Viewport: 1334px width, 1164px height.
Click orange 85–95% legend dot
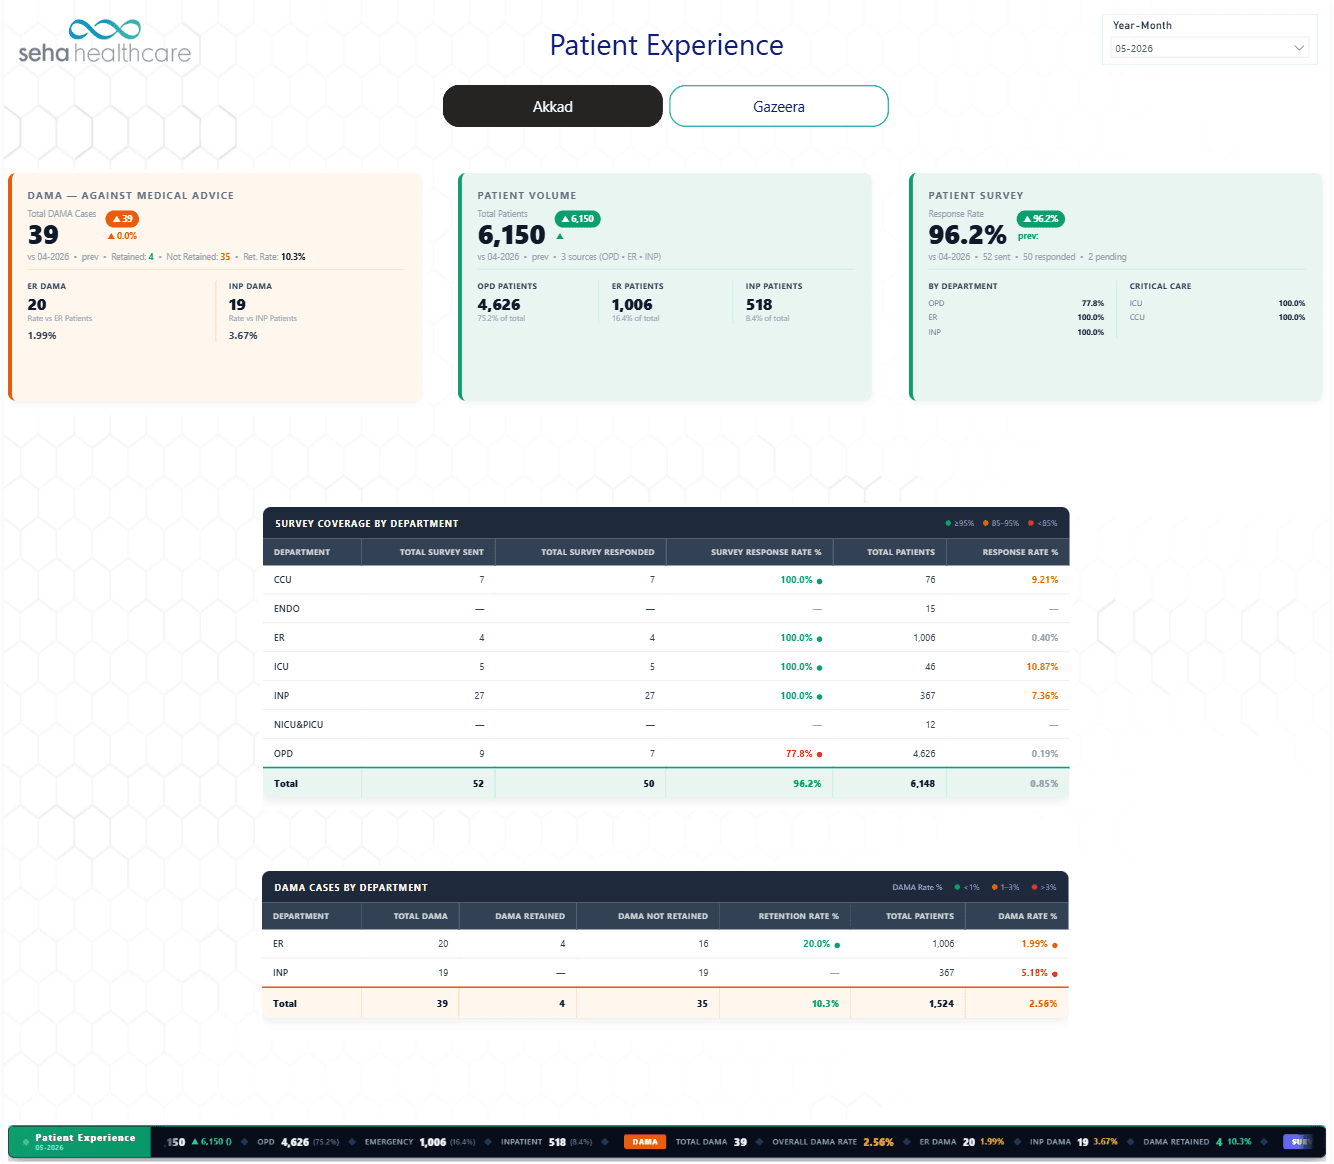[x=985, y=523]
